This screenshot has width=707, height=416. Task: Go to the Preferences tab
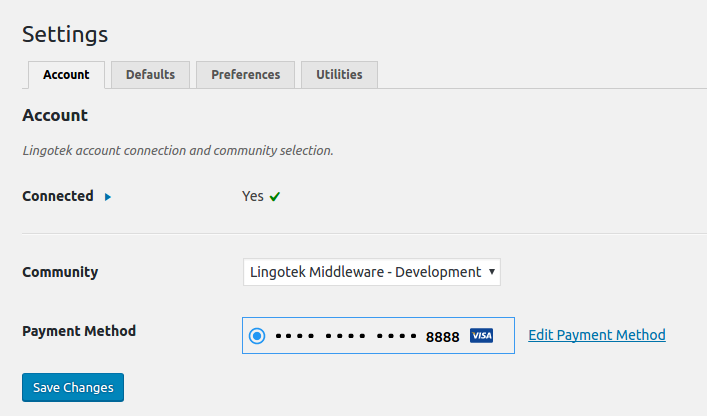point(246,75)
